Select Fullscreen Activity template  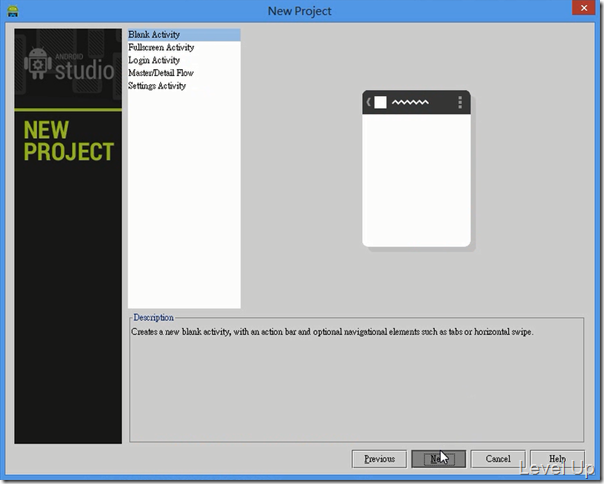tap(184, 47)
